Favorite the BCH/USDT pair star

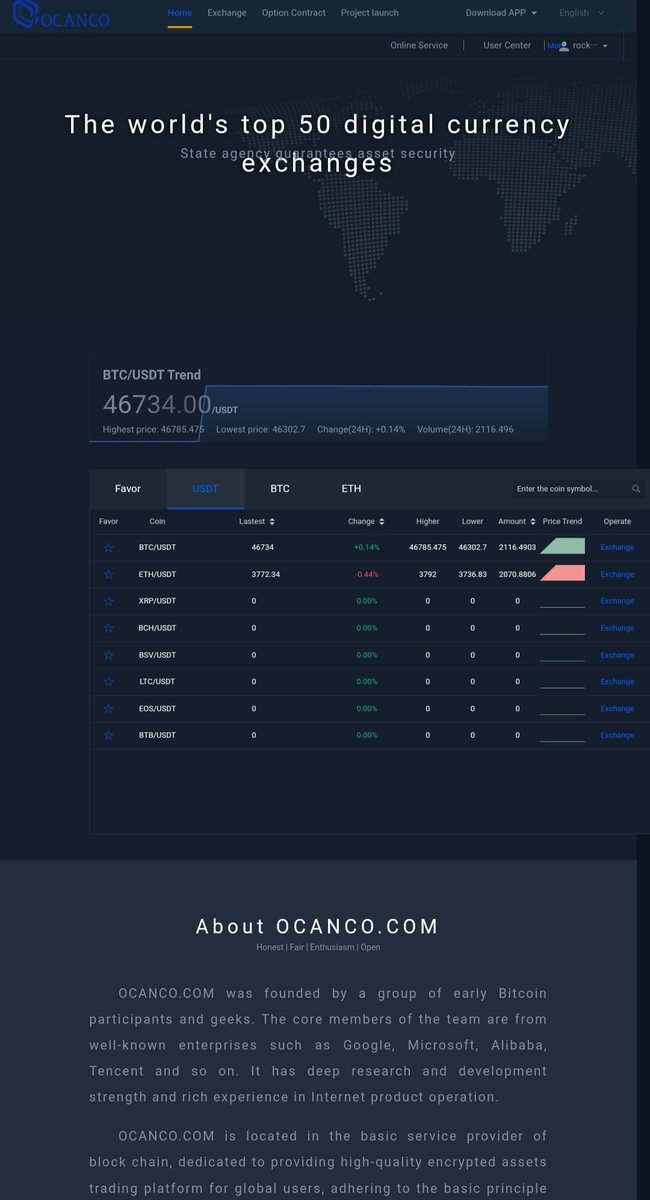(x=108, y=628)
